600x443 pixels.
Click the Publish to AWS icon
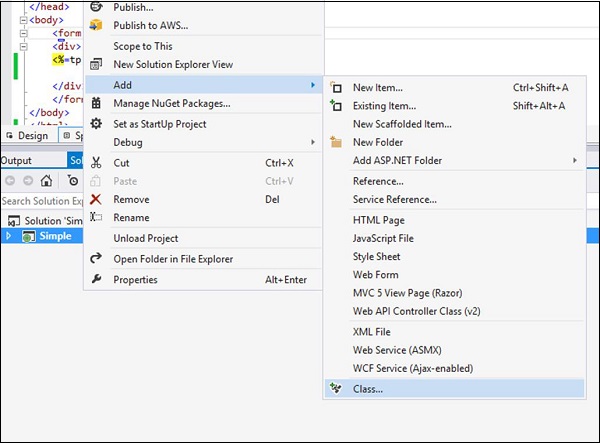pyautogui.click(x=97, y=25)
